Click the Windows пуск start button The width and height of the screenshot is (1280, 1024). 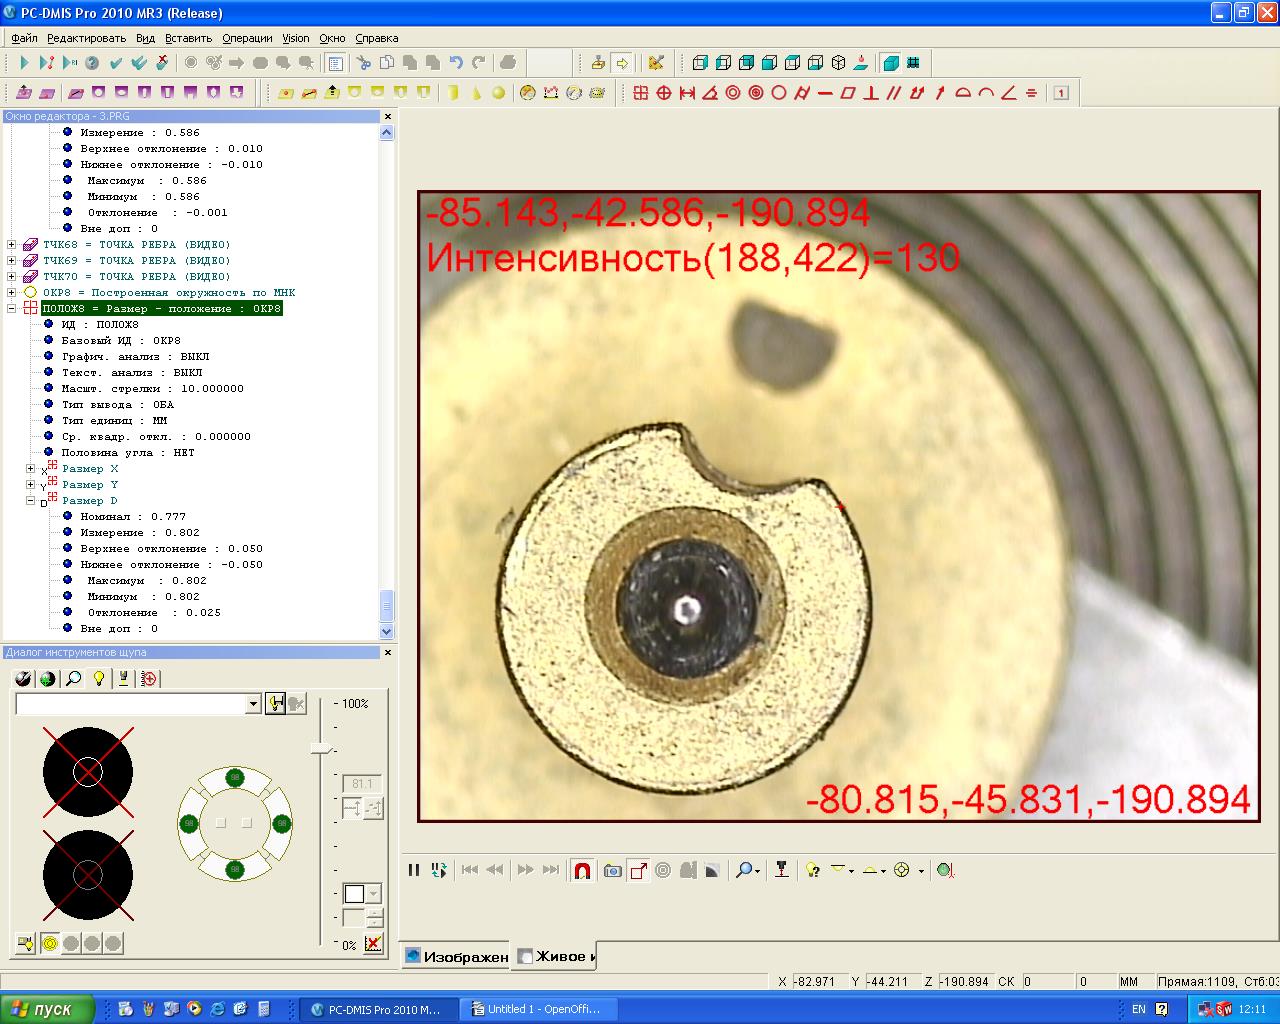(x=47, y=1009)
